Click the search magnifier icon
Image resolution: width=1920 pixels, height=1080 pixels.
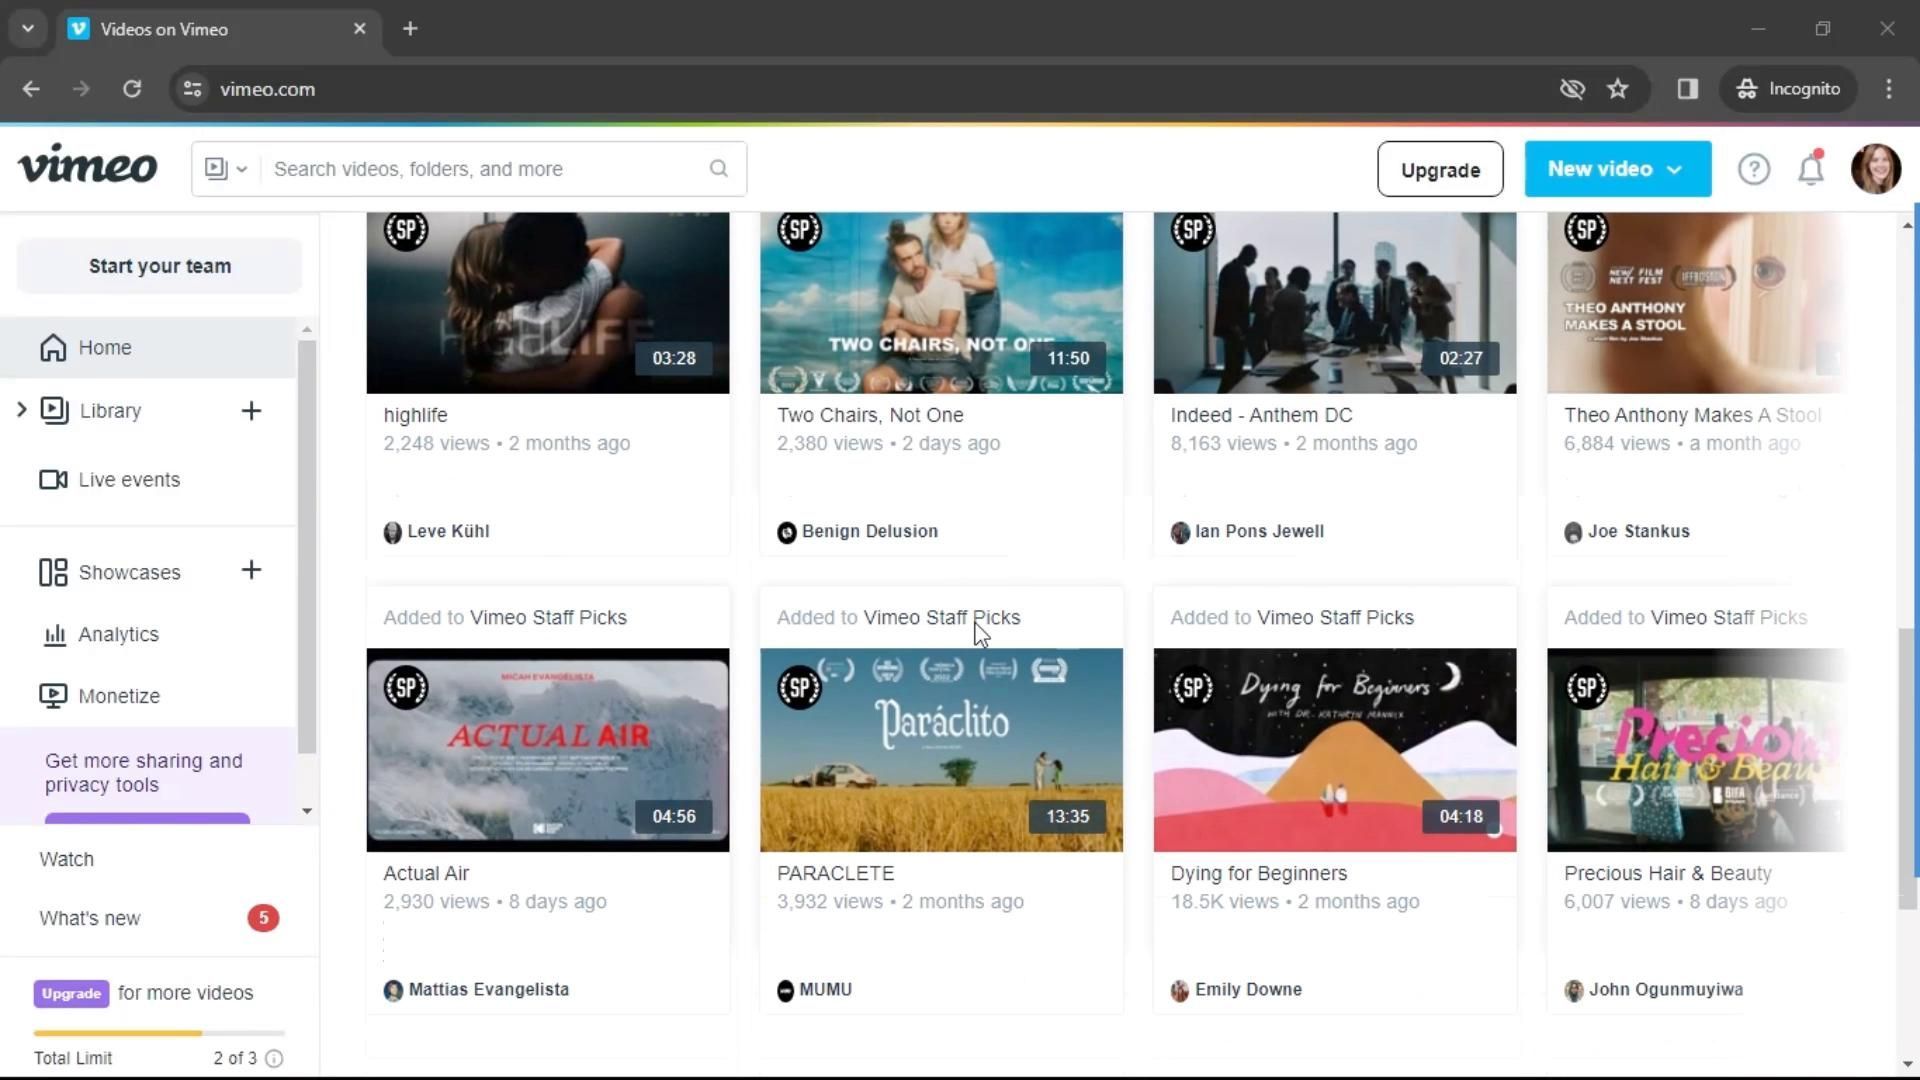point(718,168)
